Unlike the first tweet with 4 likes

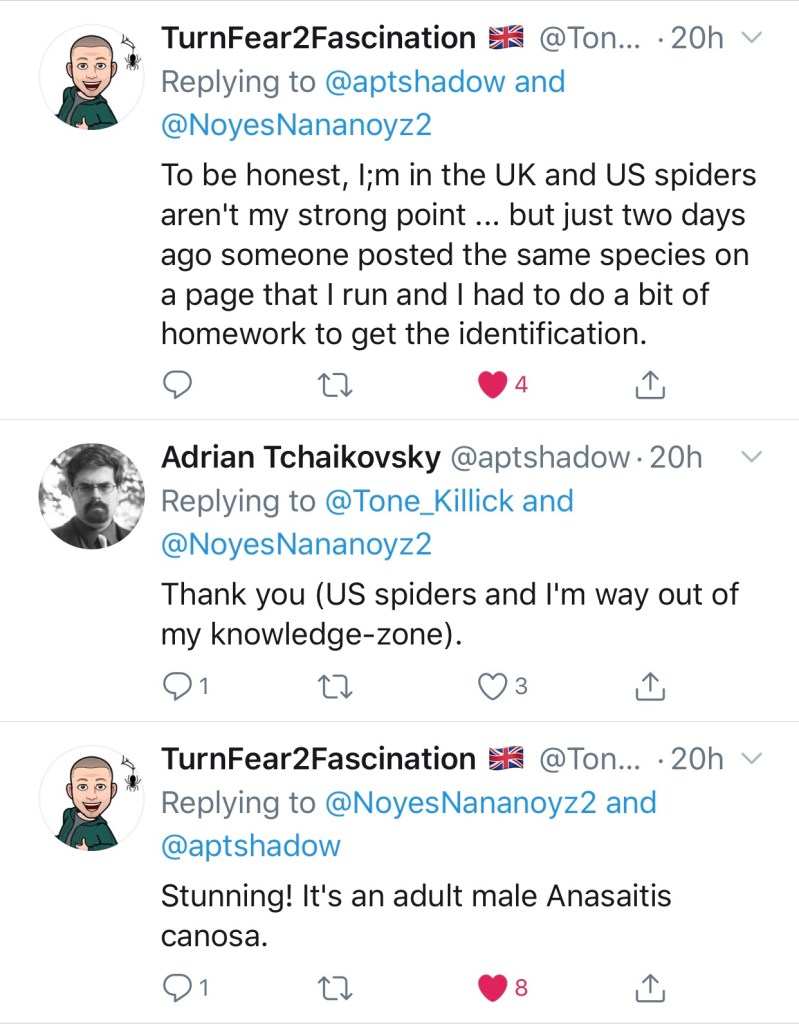click(493, 384)
